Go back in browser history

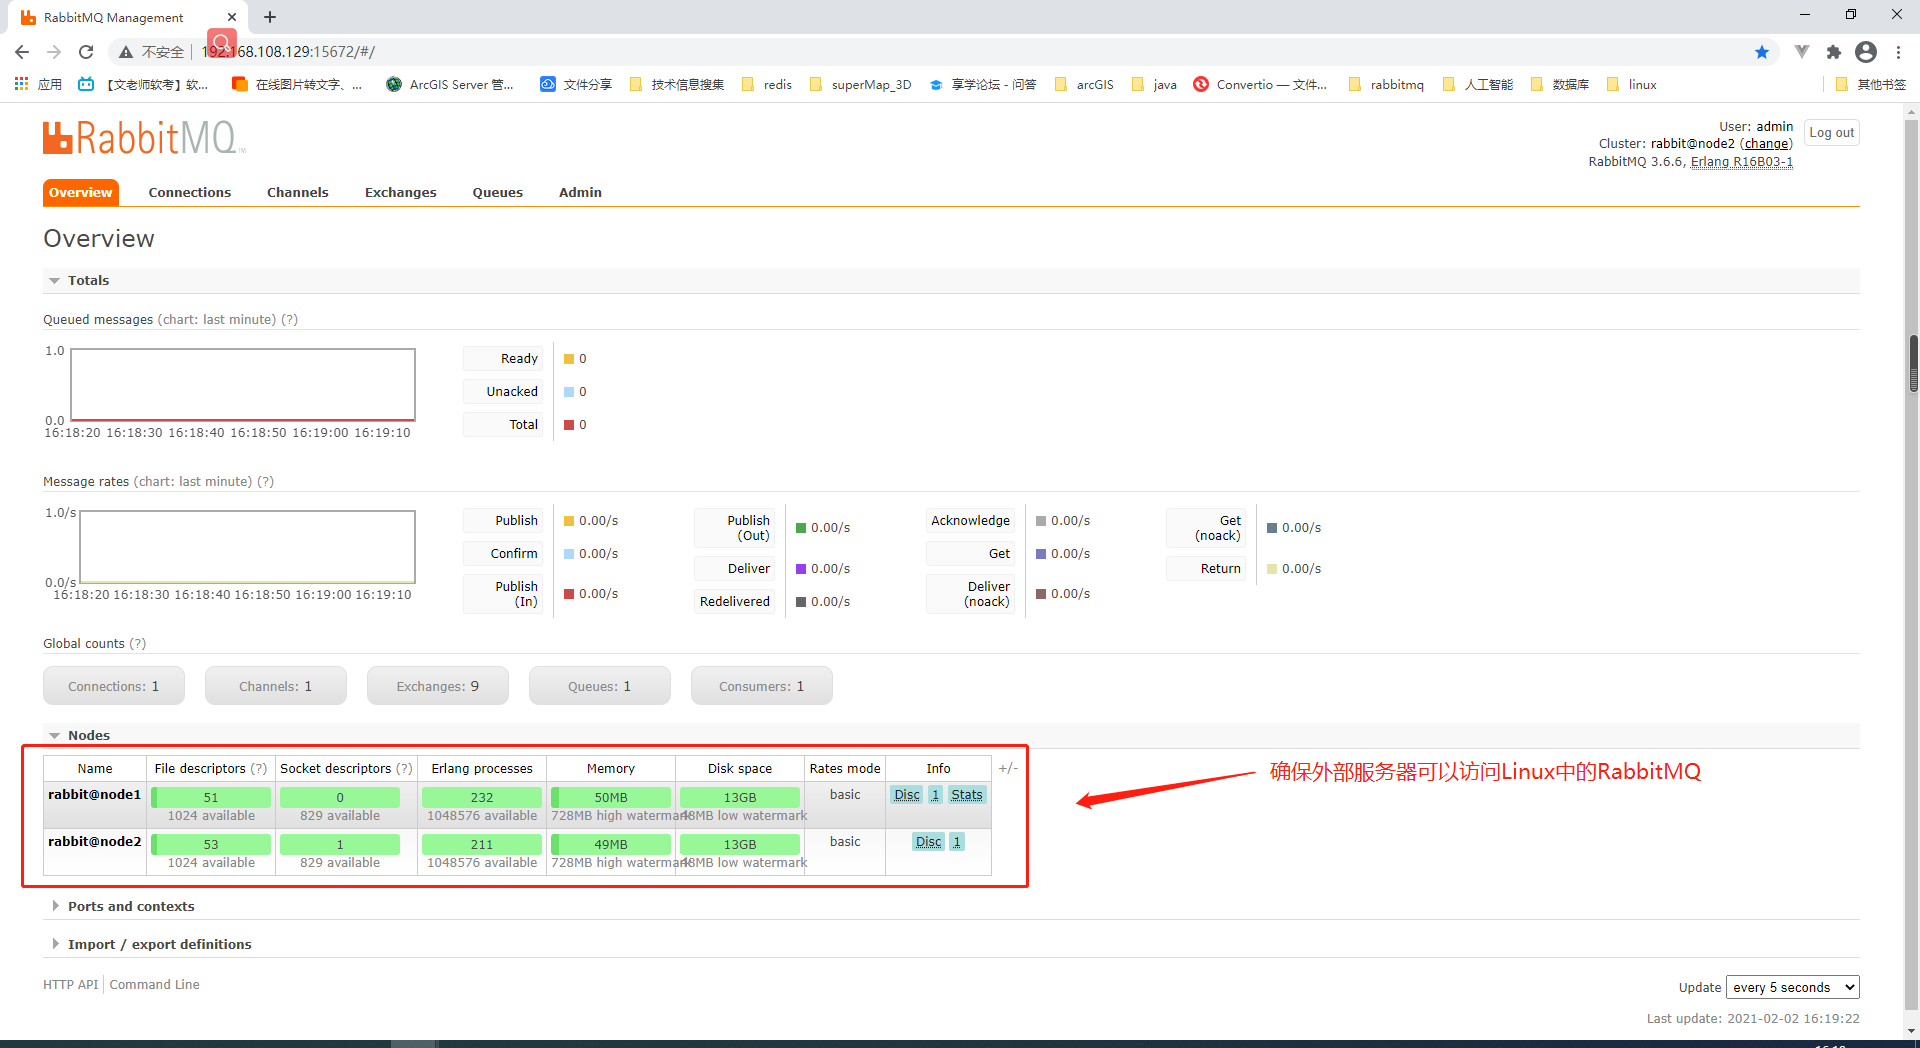point(22,52)
